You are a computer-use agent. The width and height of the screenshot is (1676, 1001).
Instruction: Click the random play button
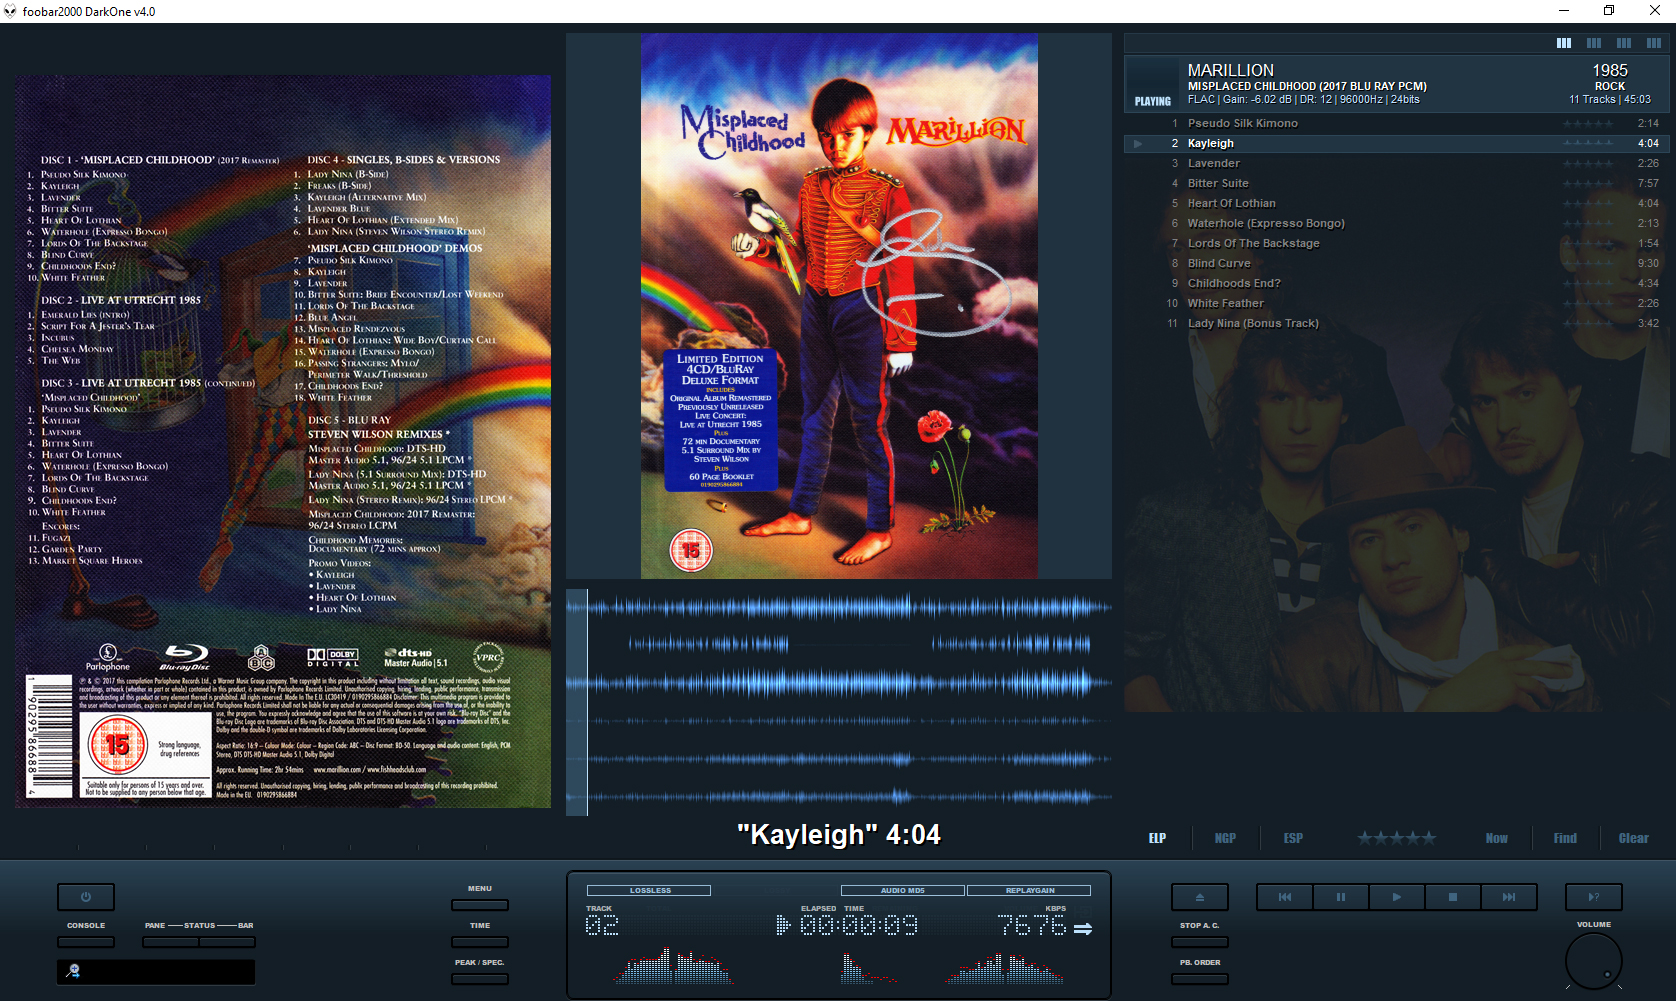1594,897
